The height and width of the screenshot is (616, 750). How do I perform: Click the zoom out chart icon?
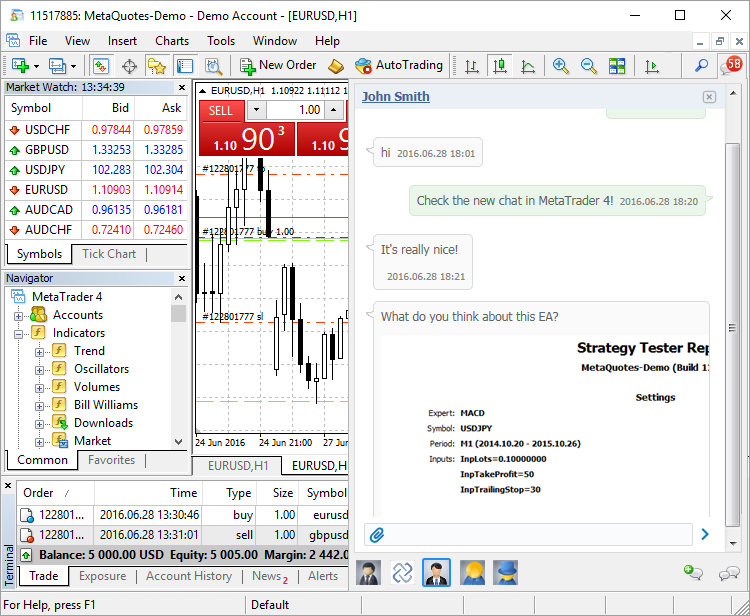[589, 66]
